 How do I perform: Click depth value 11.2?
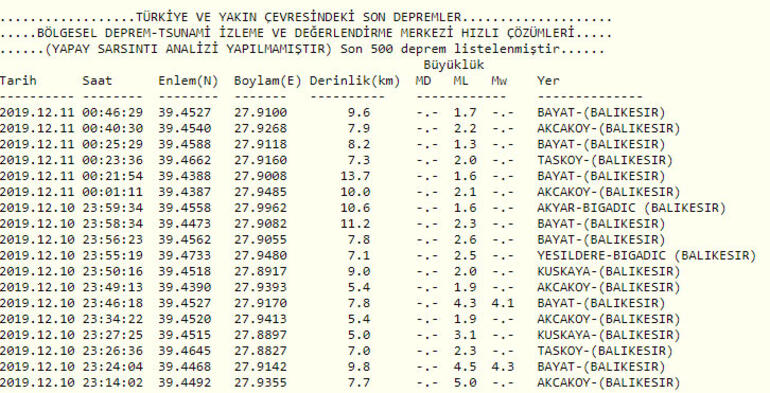click(355, 224)
